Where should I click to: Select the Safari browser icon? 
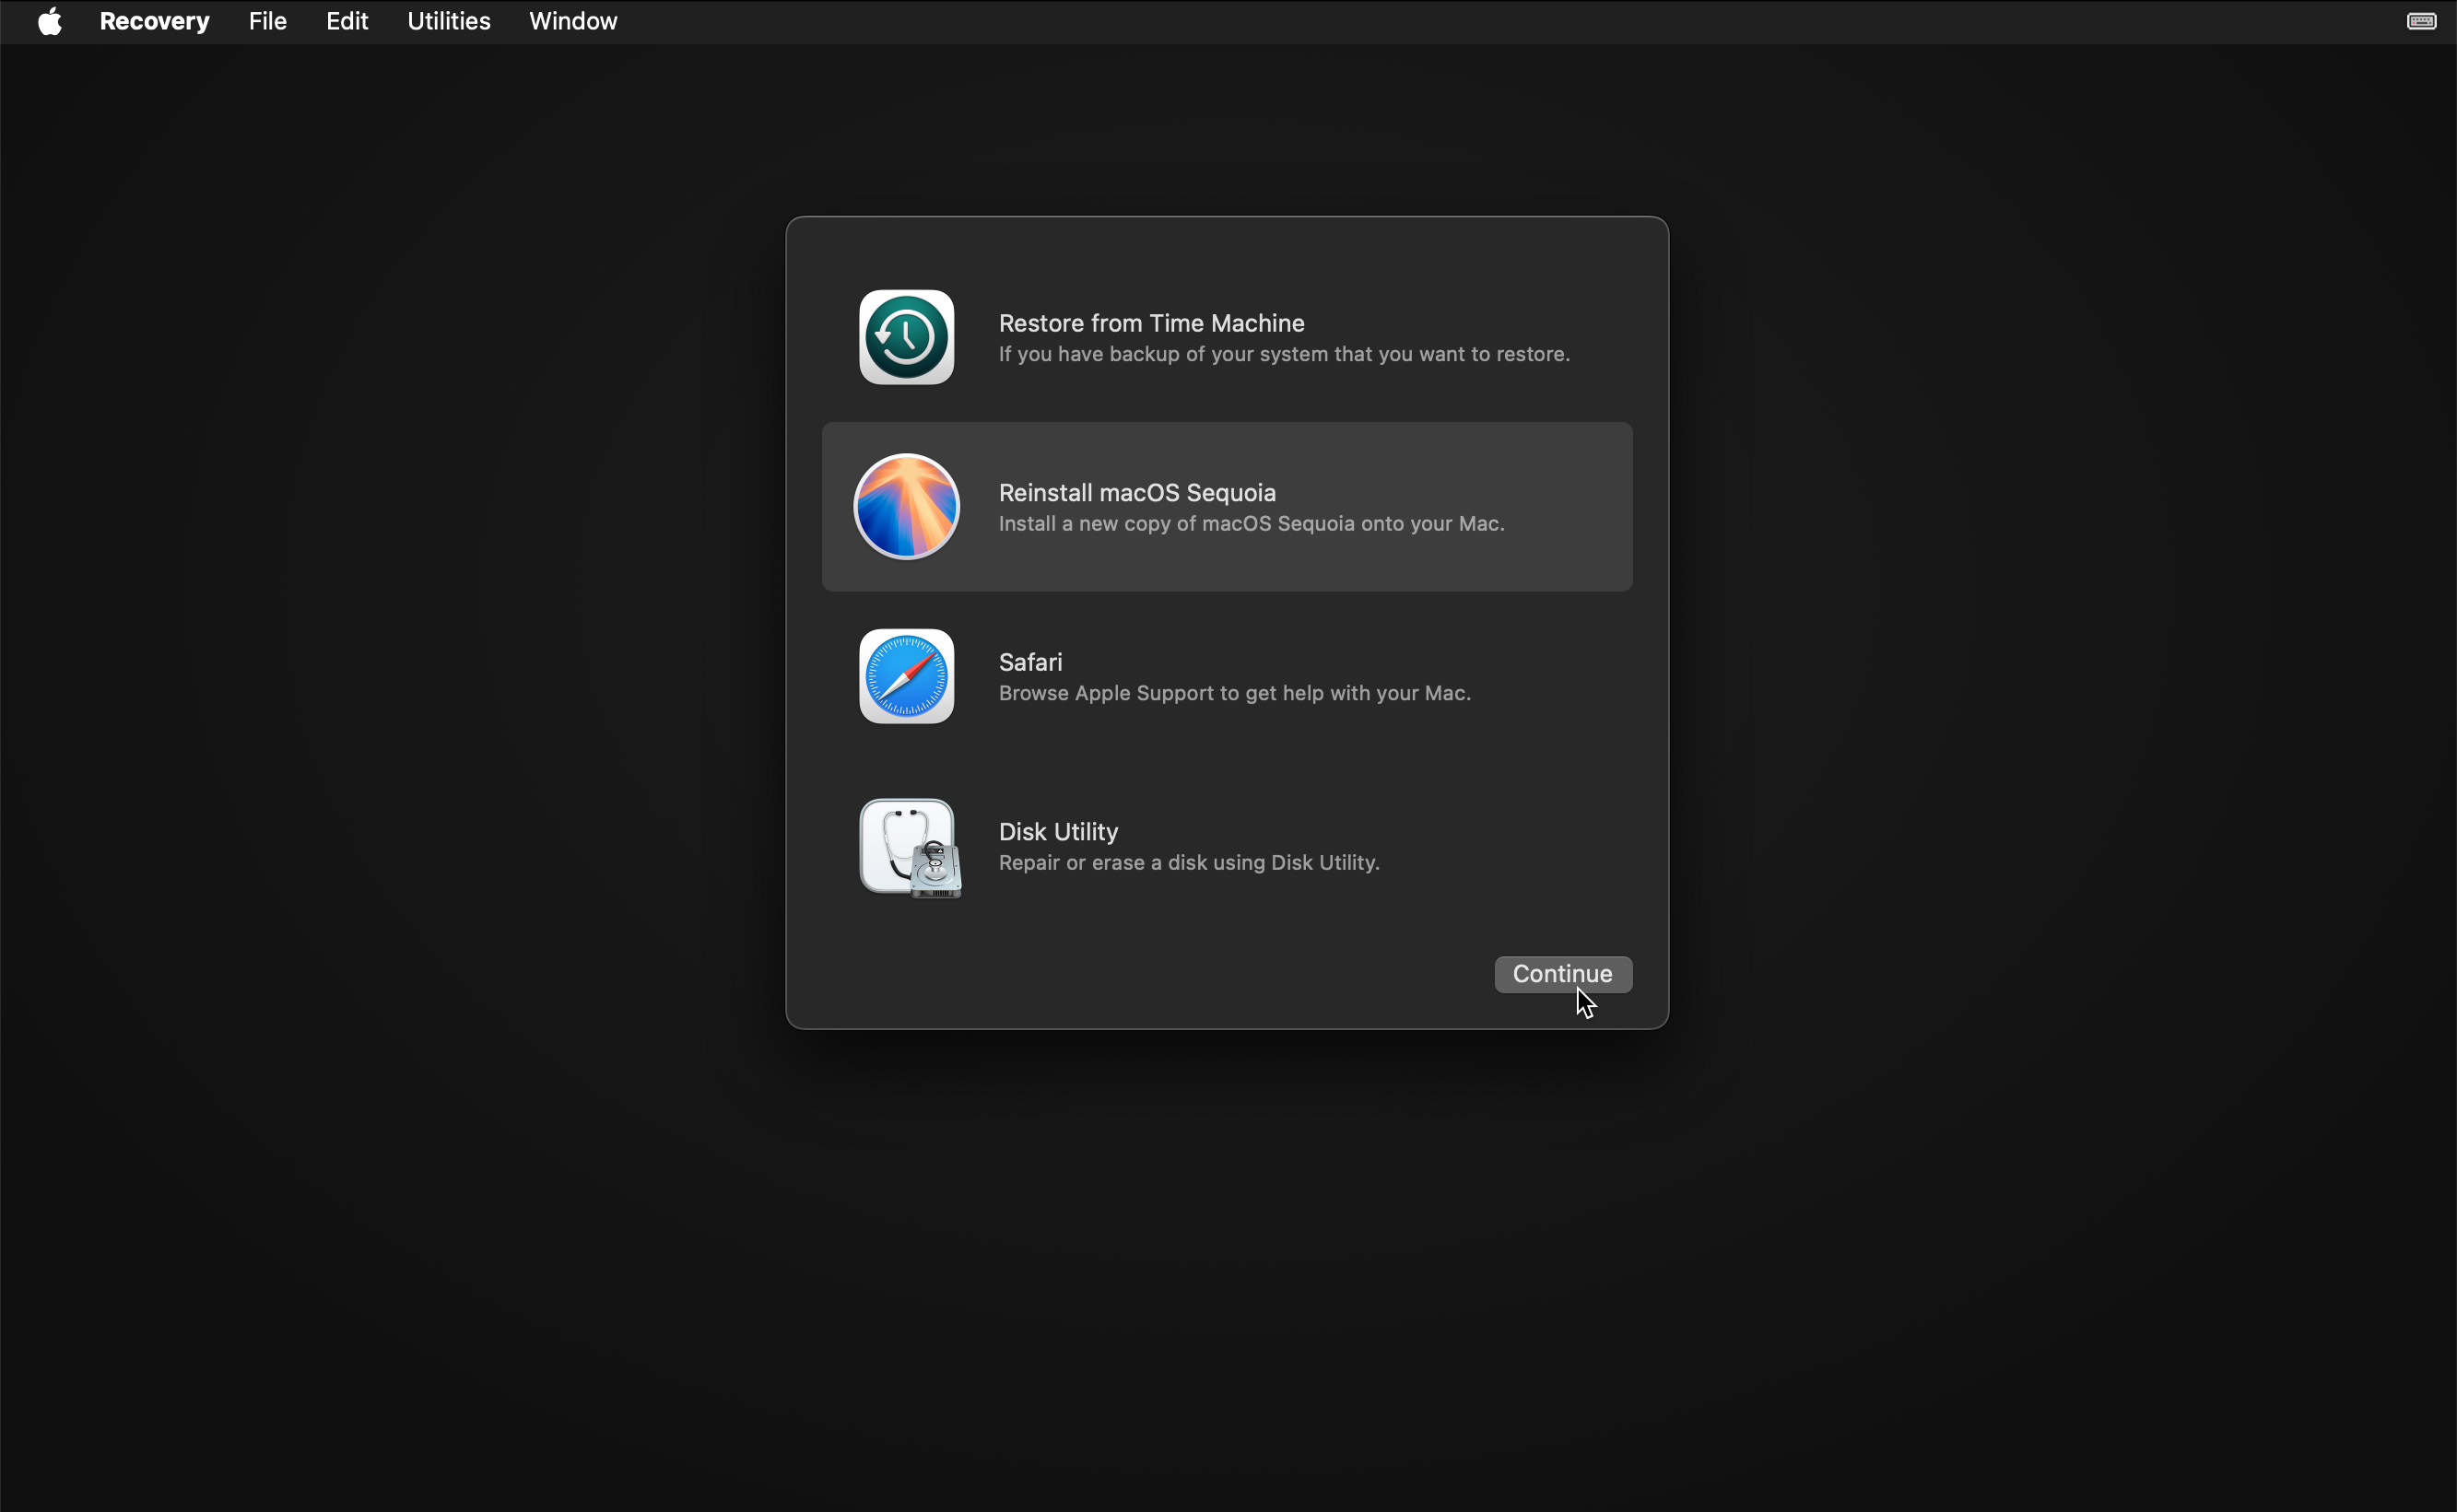pyautogui.click(x=906, y=675)
